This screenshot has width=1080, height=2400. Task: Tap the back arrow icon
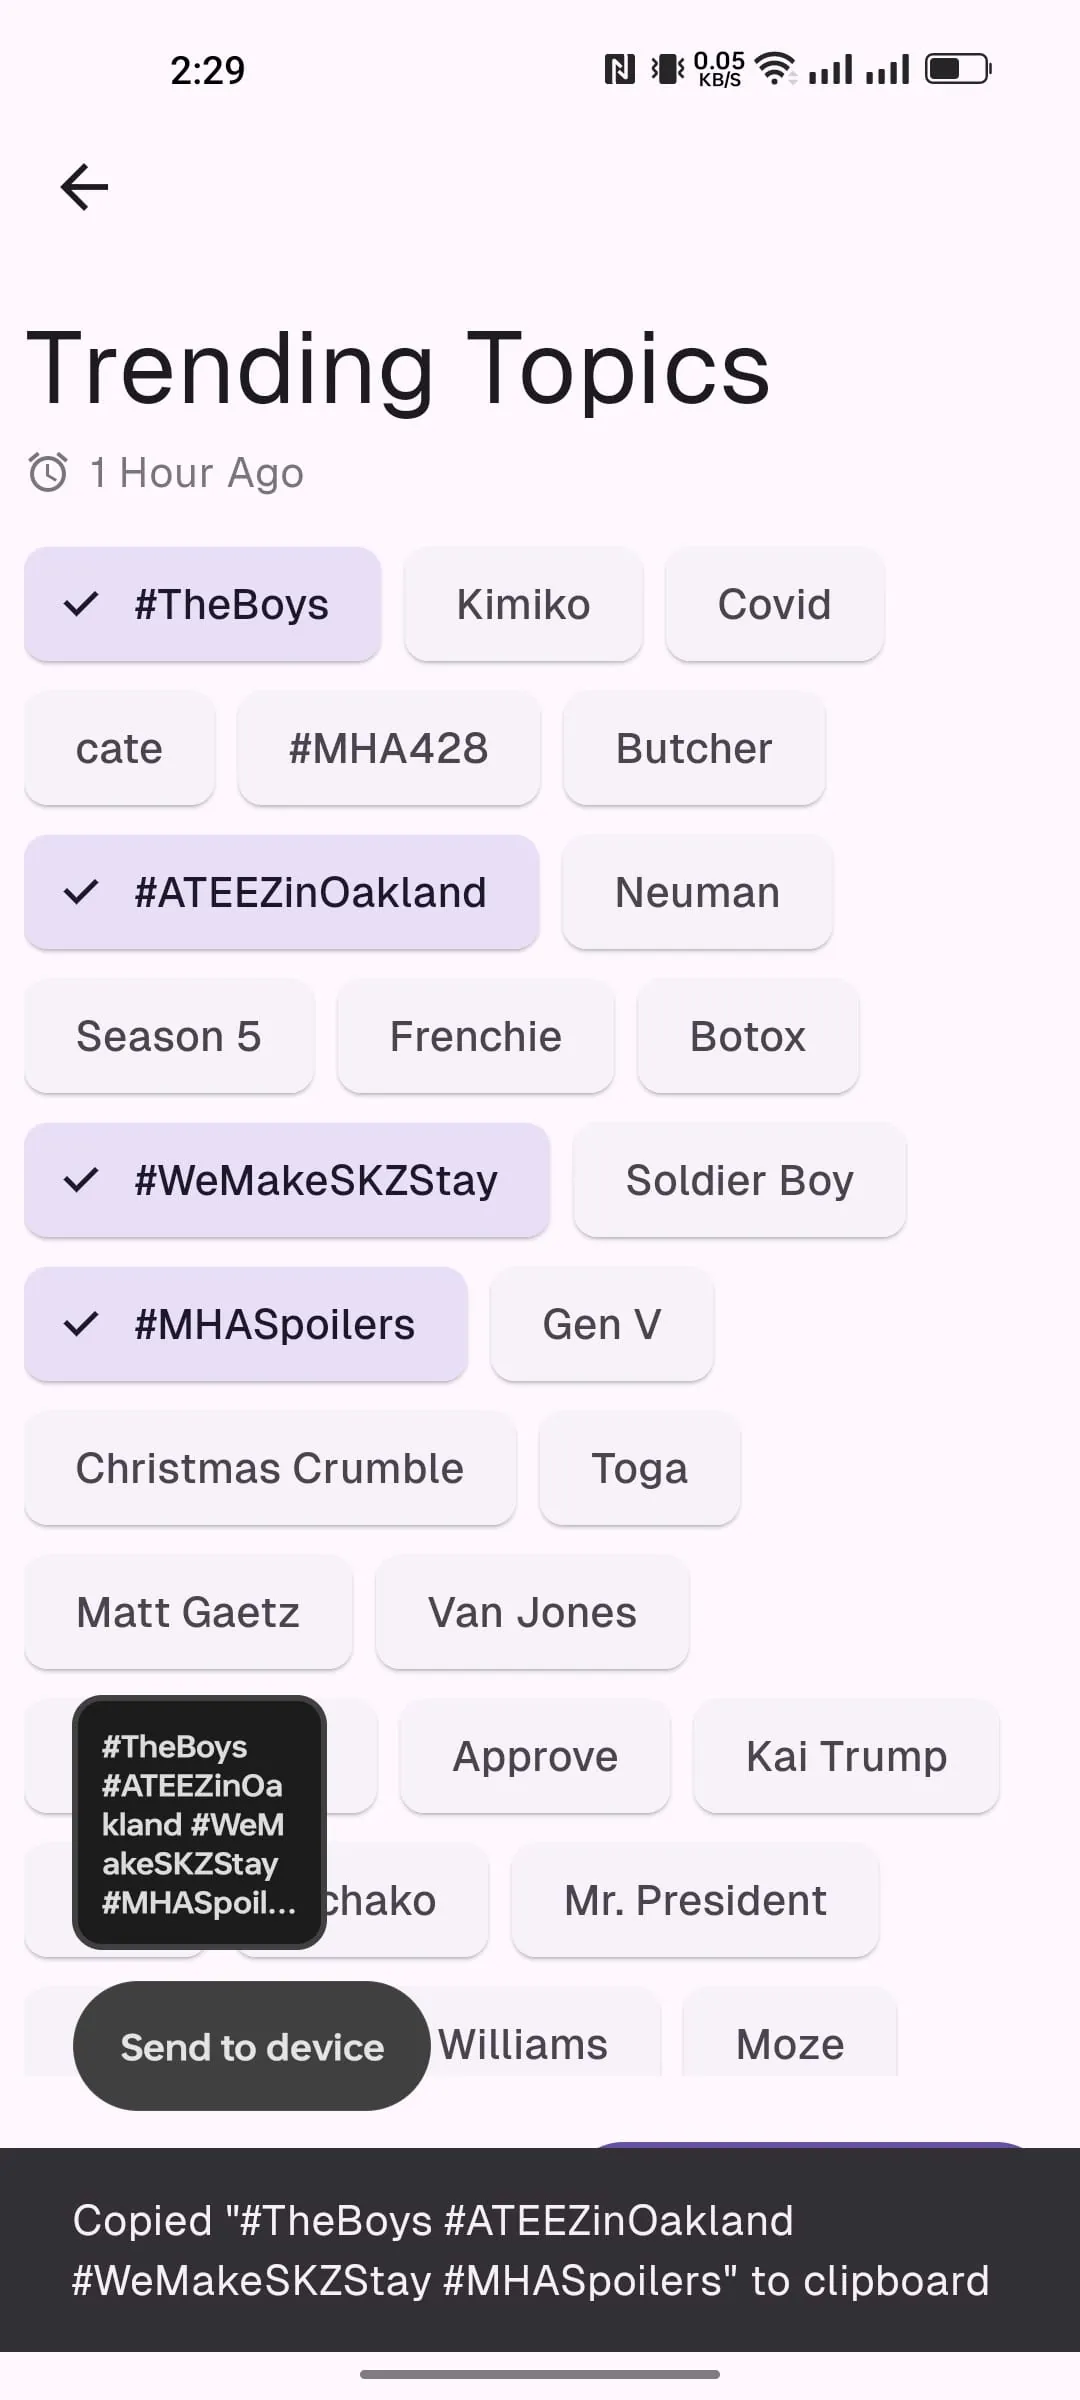point(84,187)
